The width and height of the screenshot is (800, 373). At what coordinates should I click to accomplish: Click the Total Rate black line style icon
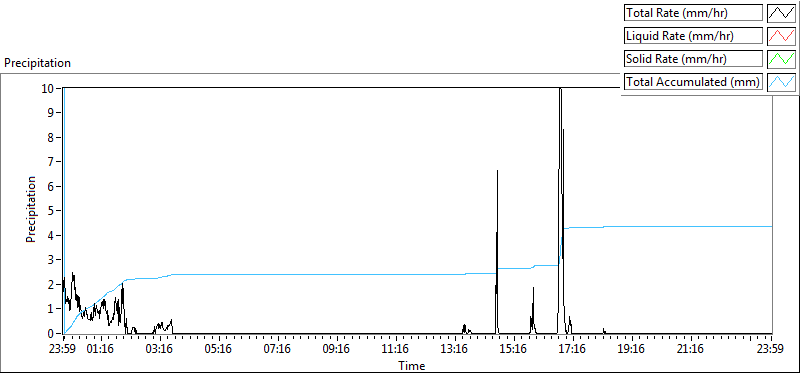point(781,13)
